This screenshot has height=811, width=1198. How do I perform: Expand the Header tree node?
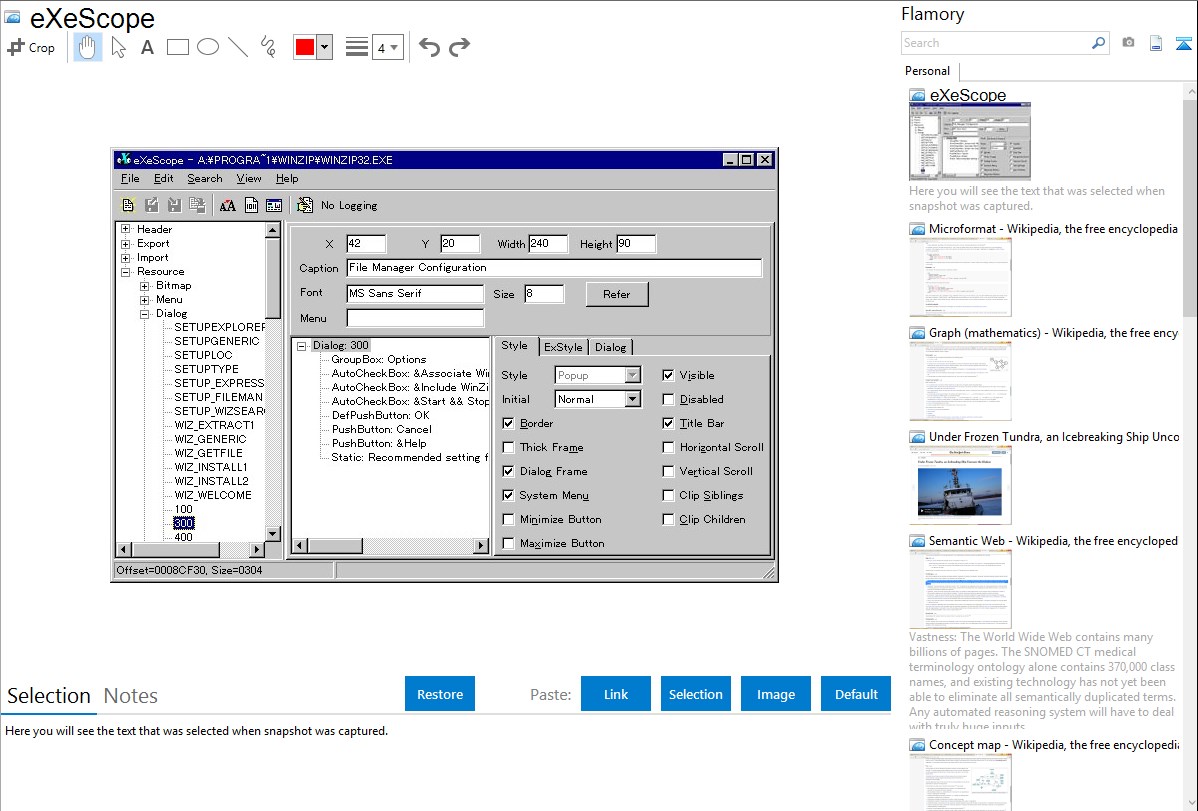tap(126, 229)
